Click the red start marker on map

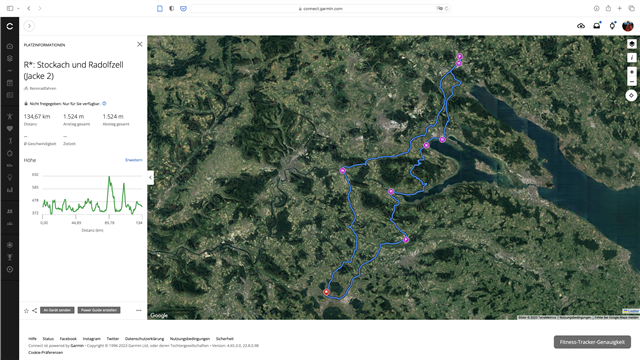326,292
